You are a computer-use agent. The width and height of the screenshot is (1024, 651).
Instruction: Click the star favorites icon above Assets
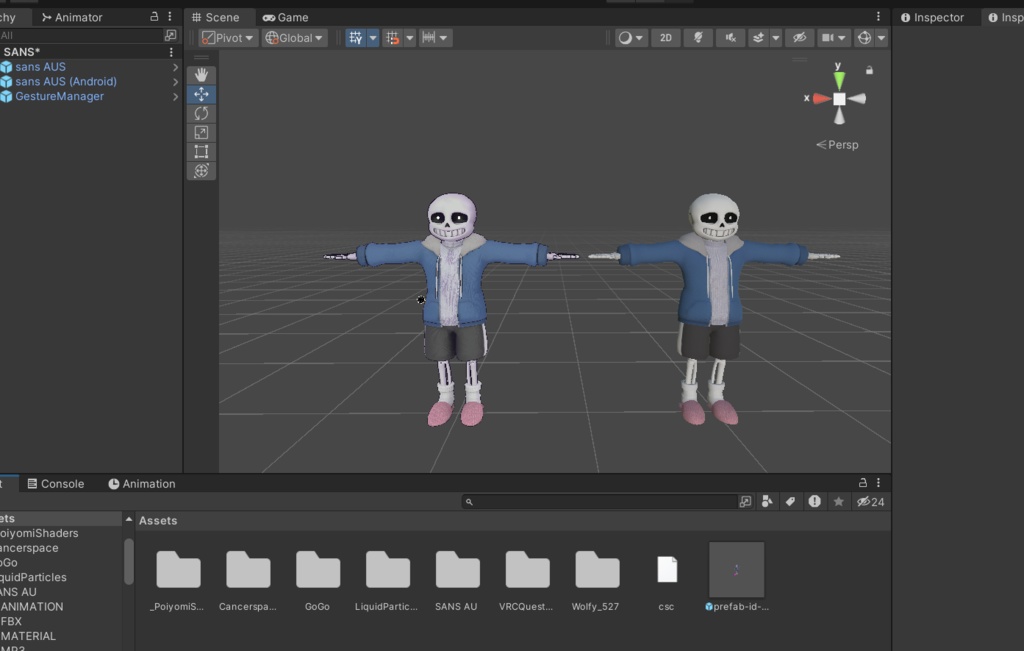pos(838,501)
